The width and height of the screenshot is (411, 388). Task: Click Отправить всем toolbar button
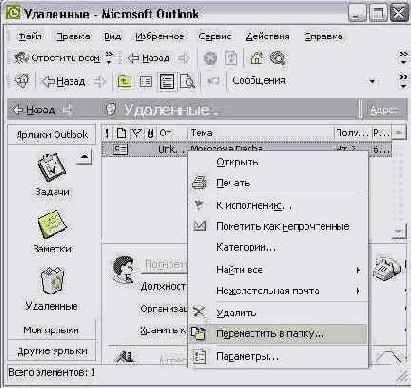click(57, 58)
